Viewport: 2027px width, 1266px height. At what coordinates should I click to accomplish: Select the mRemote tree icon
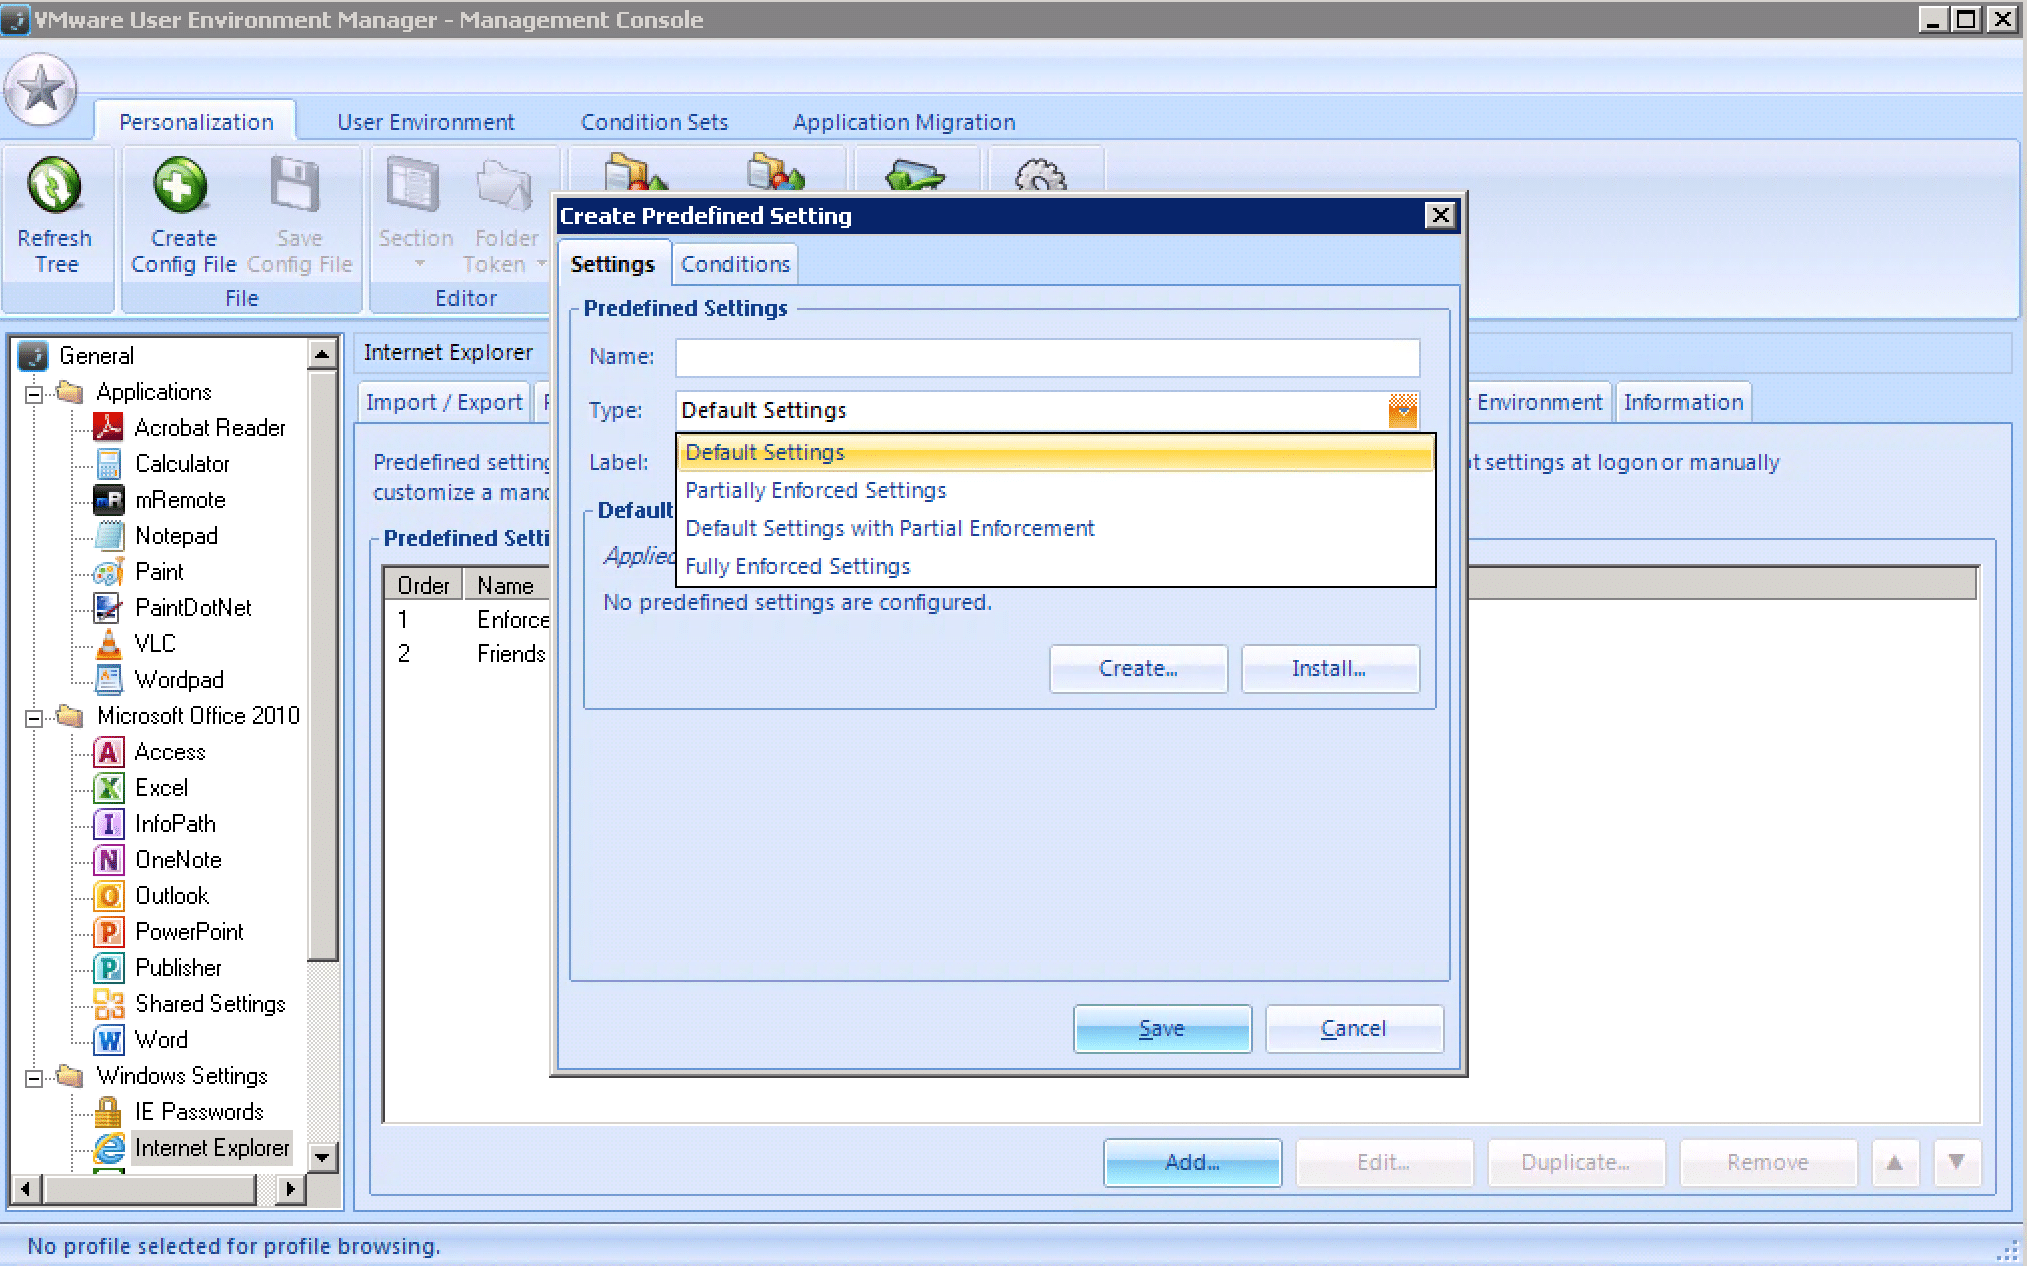108,500
